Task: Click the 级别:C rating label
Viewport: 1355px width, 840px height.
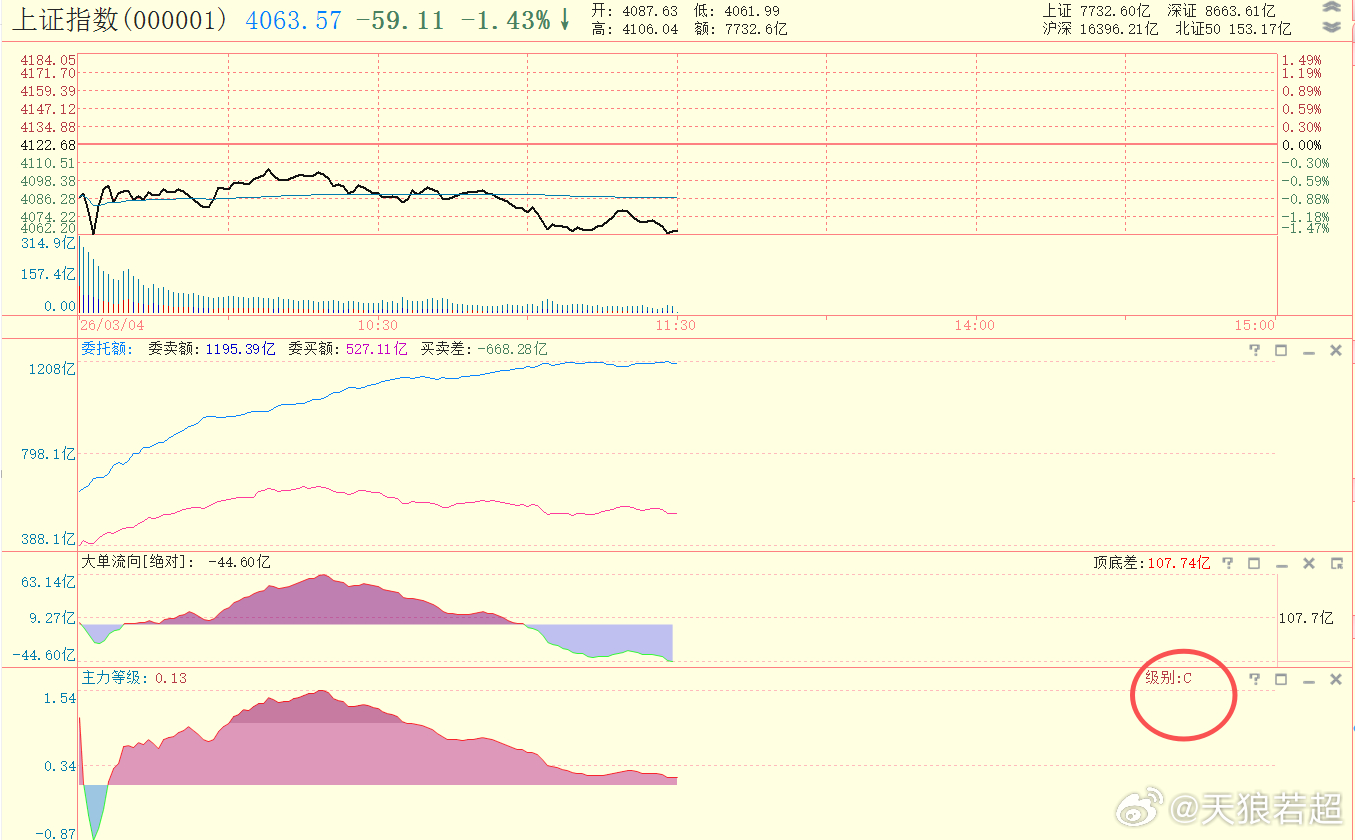Action: (x=1169, y=678)
